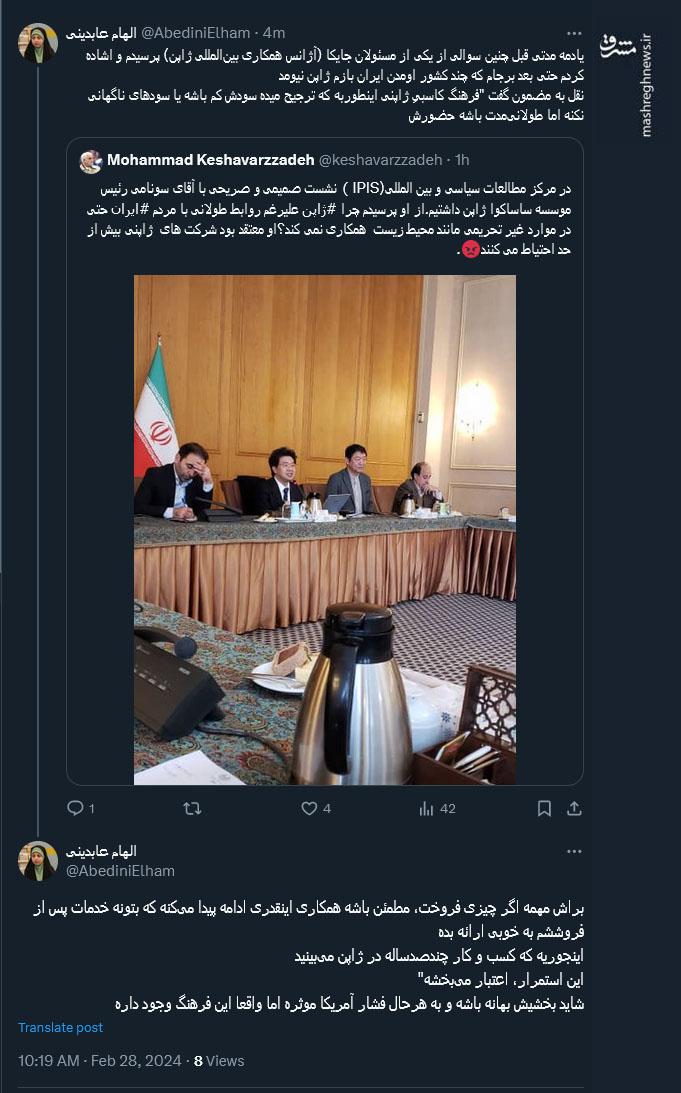Open the quoted tweet's meeting room photo

coord(325,529)
